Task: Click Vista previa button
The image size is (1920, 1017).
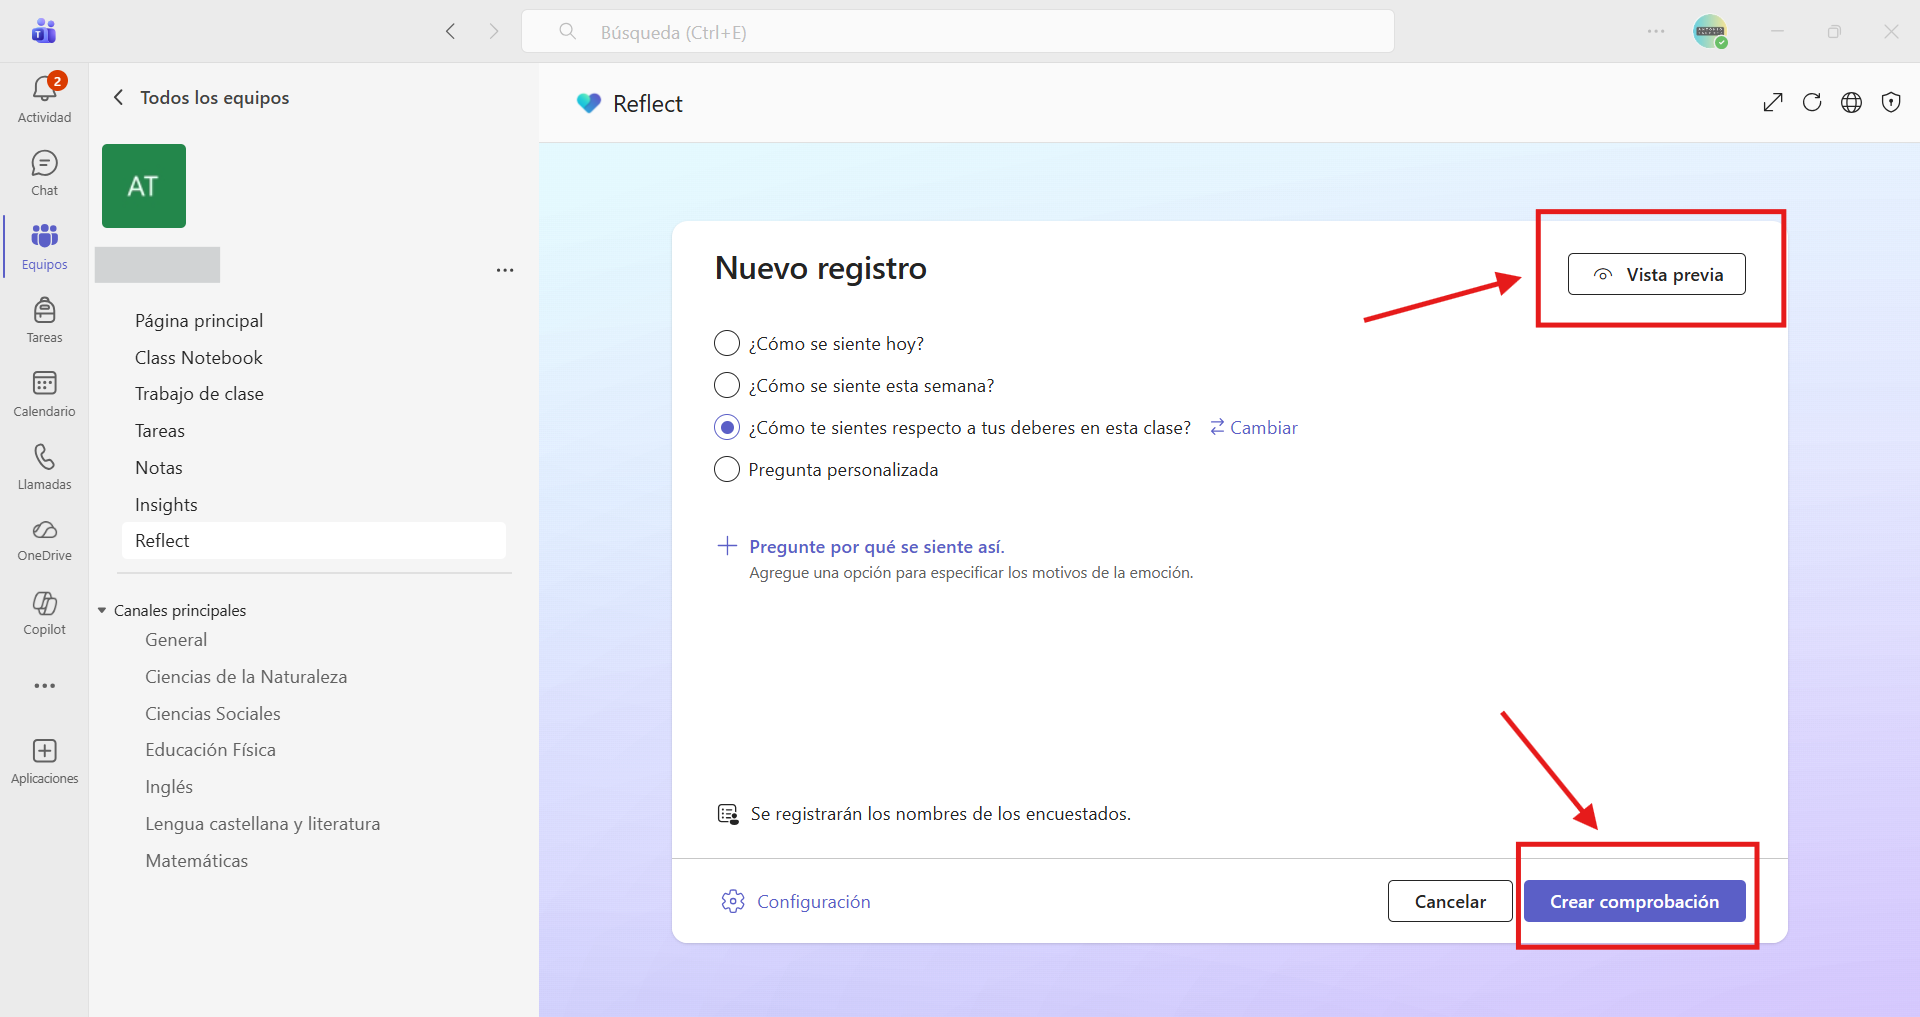Action: click(1656, 274)
